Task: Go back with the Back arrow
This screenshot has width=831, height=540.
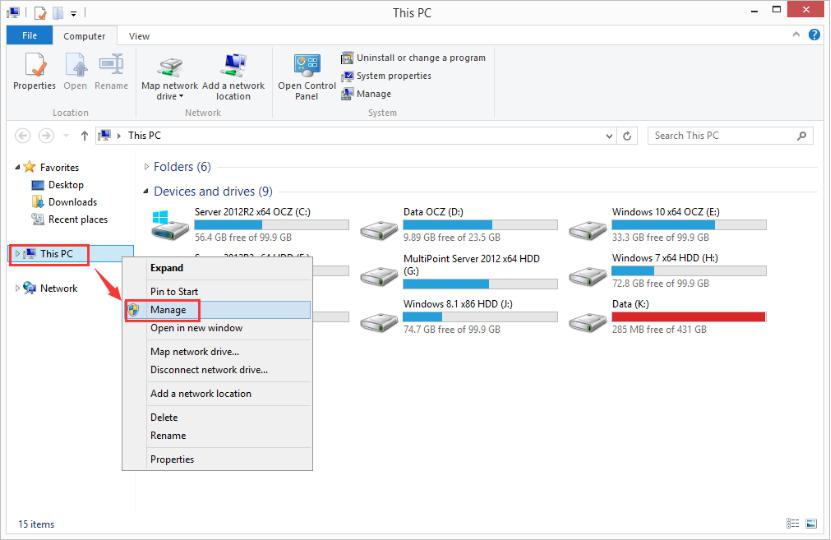Action: [23, 136]
